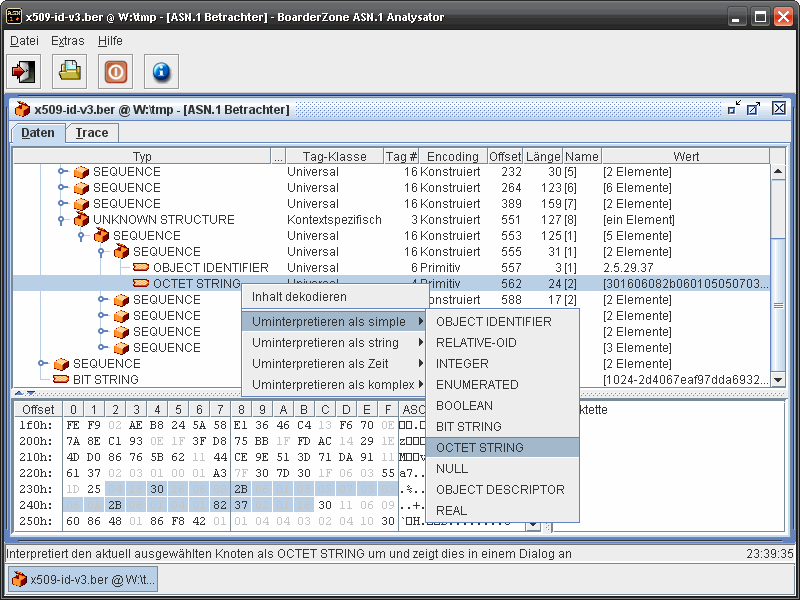Click the internal frame minimize icon
The width and height of the screenshot is (800, 600).
click(734, 108)
